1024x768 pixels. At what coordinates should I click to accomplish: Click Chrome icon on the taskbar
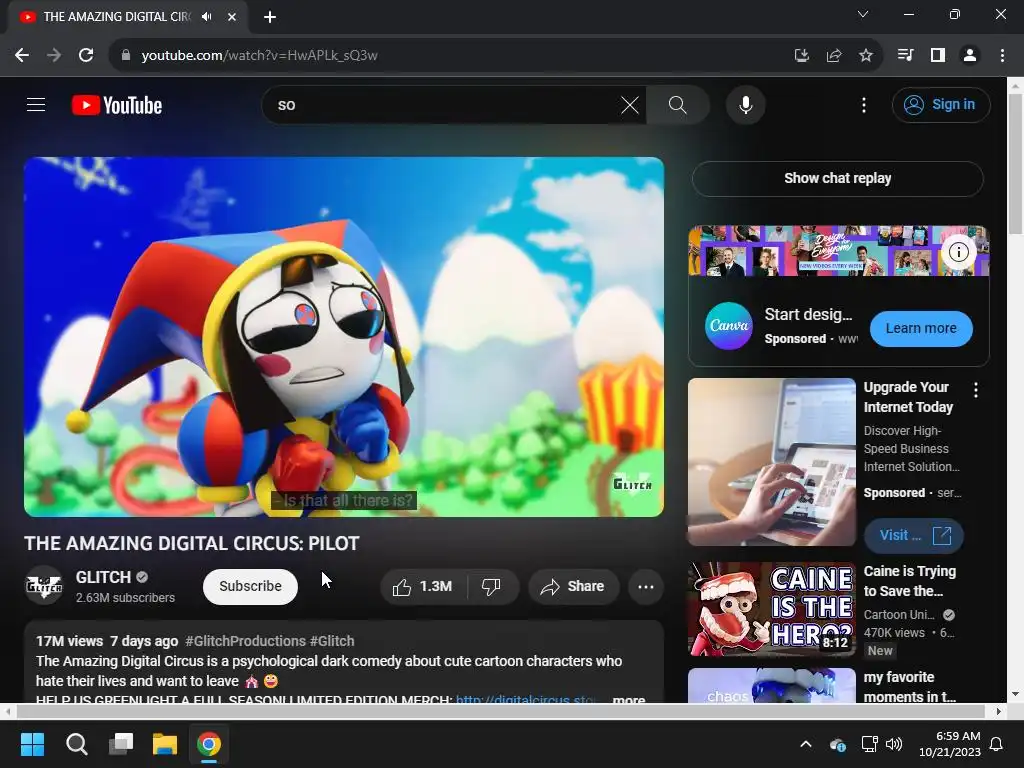pos(209,744)
